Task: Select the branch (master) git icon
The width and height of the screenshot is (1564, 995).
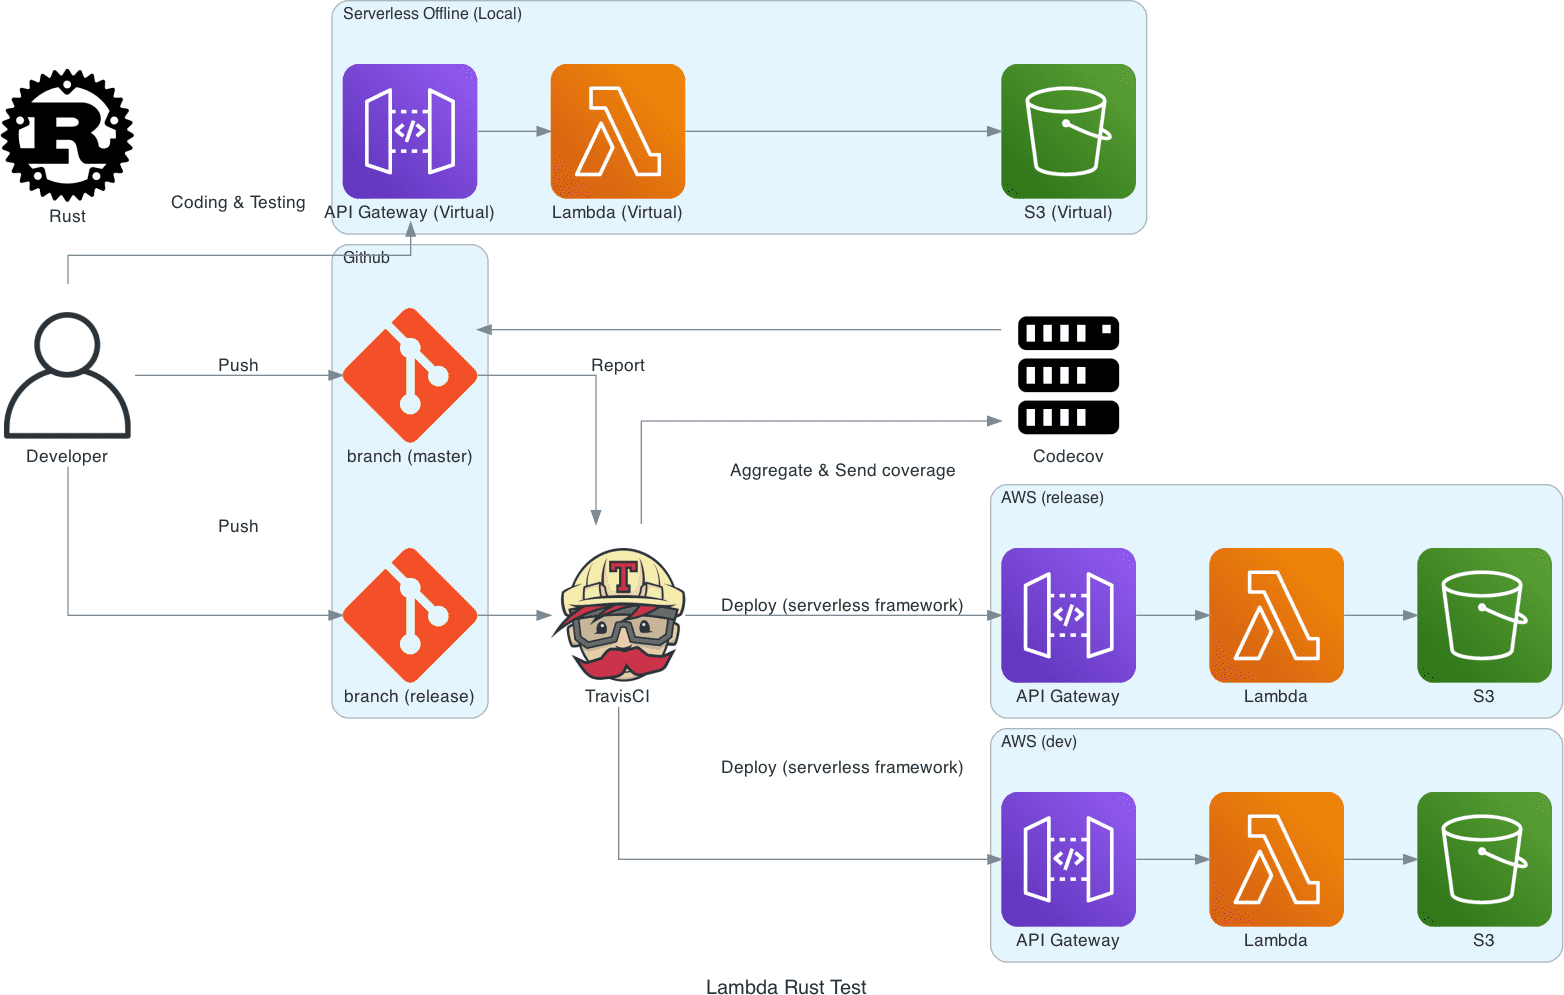Action: click(409, 375)
